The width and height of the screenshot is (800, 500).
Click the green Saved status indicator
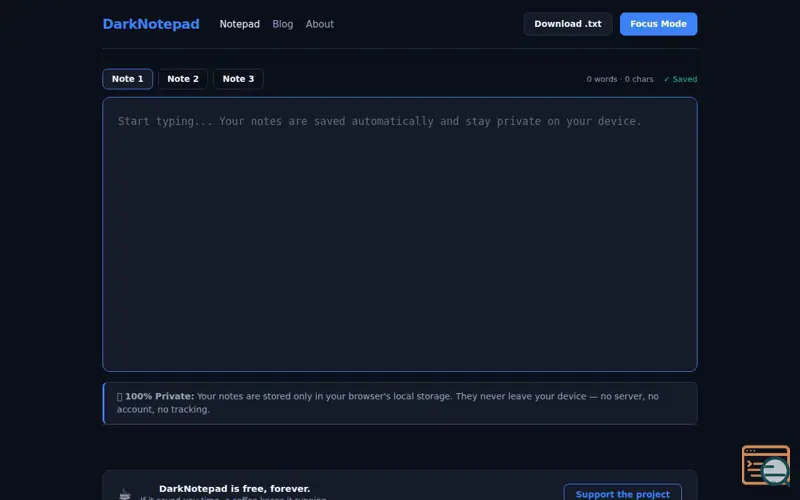(680, 79)
